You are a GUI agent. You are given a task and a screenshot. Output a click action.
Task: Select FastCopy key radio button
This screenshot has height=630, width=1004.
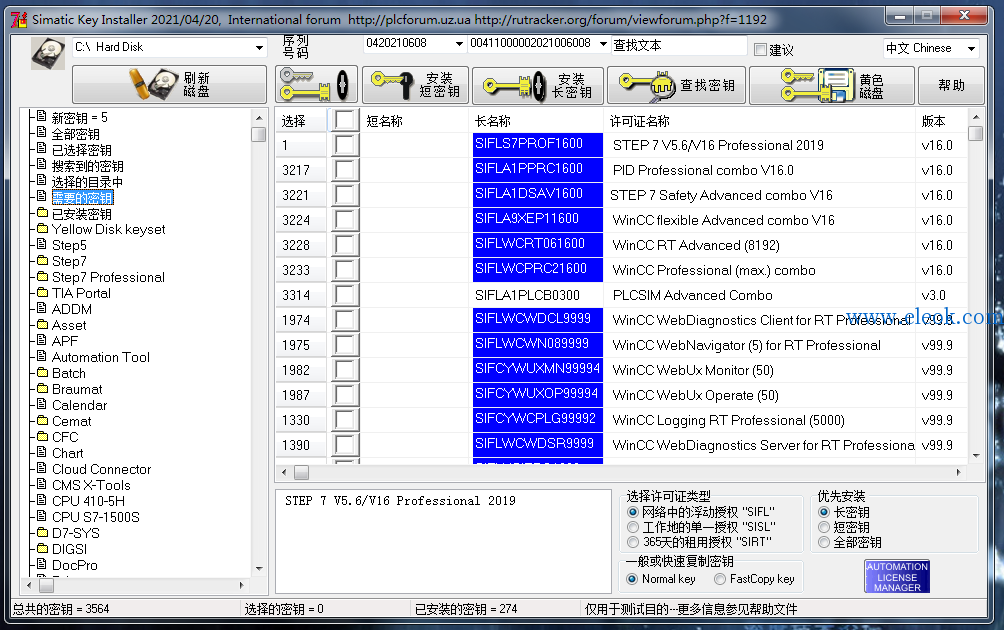pyautogui.click(x=720, y=579)
